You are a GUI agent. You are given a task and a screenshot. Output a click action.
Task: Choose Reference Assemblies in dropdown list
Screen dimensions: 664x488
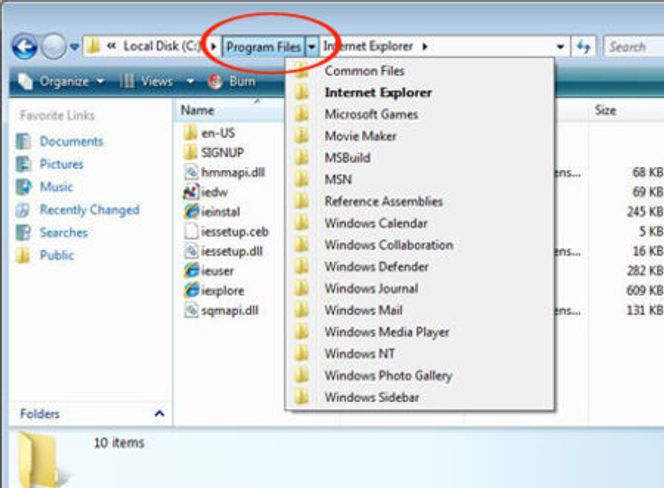420,201
